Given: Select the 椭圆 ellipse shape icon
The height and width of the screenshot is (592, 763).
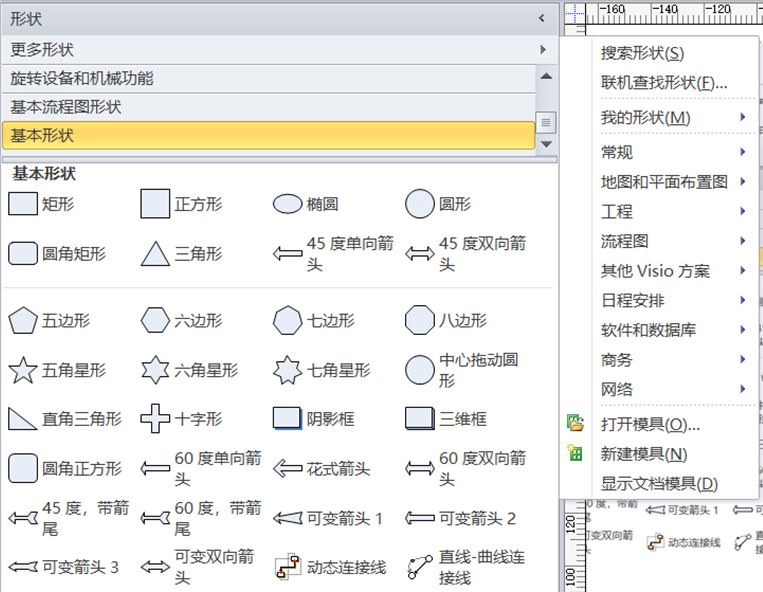Looking at the screenshot, I should [x=288, y=204].
